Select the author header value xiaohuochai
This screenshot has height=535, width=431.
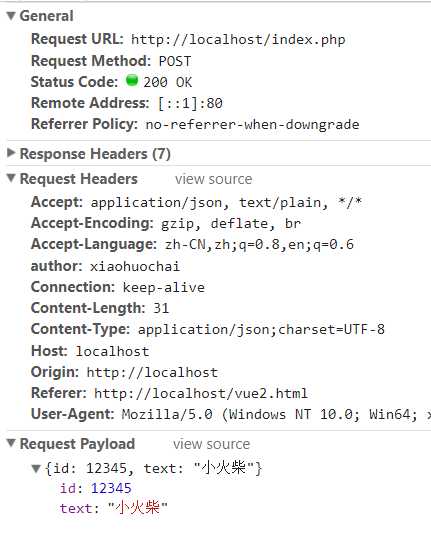tap(135, 266)
